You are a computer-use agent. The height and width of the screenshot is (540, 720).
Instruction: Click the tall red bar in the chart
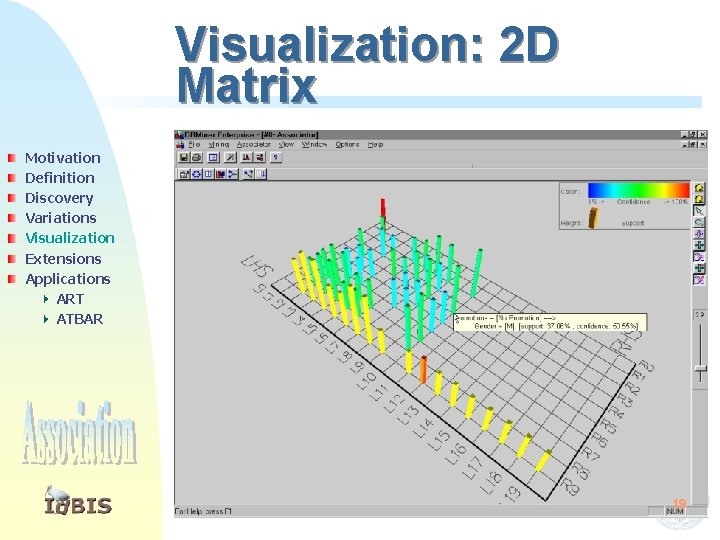click(382, 208)
